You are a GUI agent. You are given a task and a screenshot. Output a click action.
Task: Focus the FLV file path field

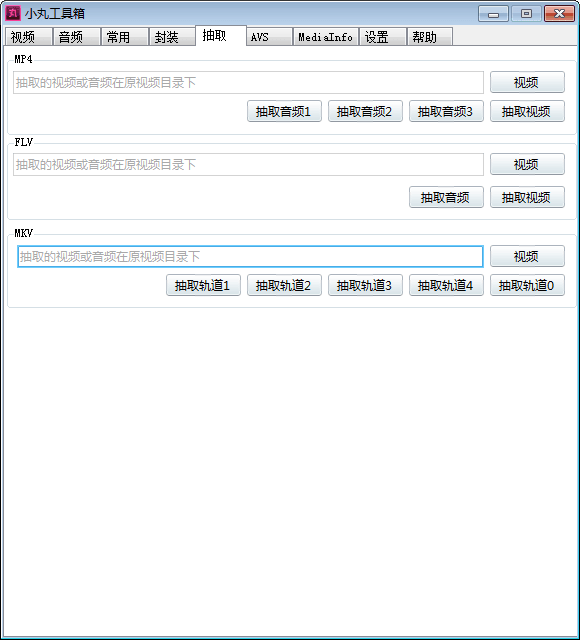(248, 164)
